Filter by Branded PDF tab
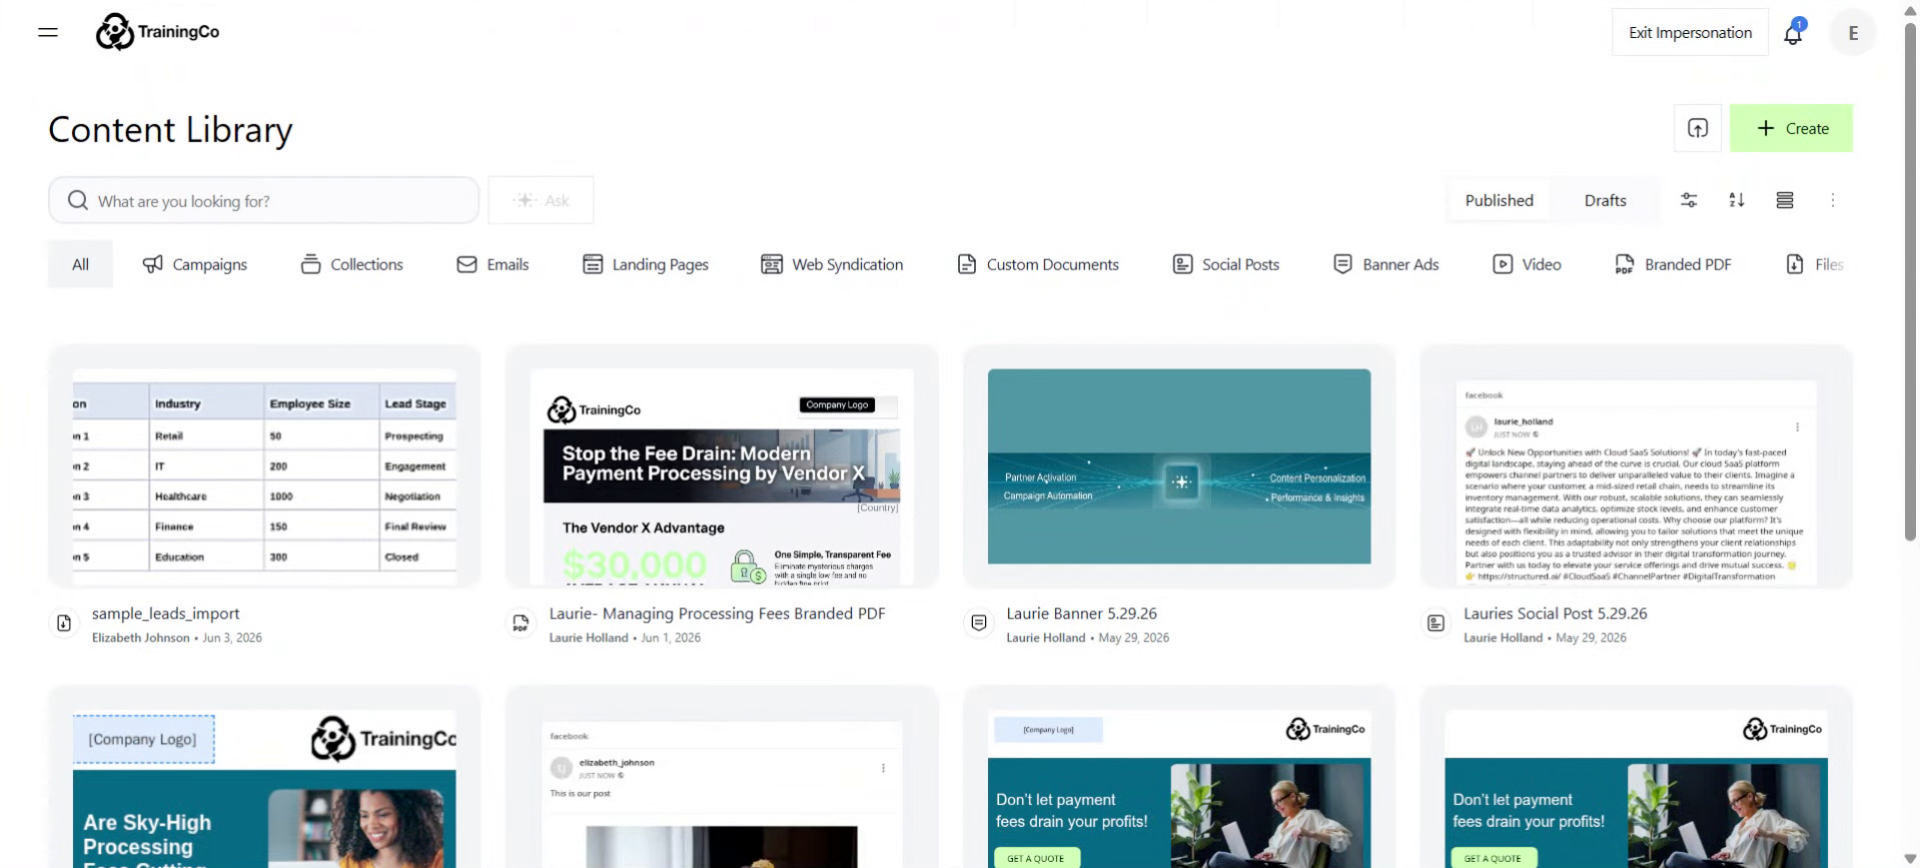The height and width of the screenshot is (868, 1920). click(1673, 264)
